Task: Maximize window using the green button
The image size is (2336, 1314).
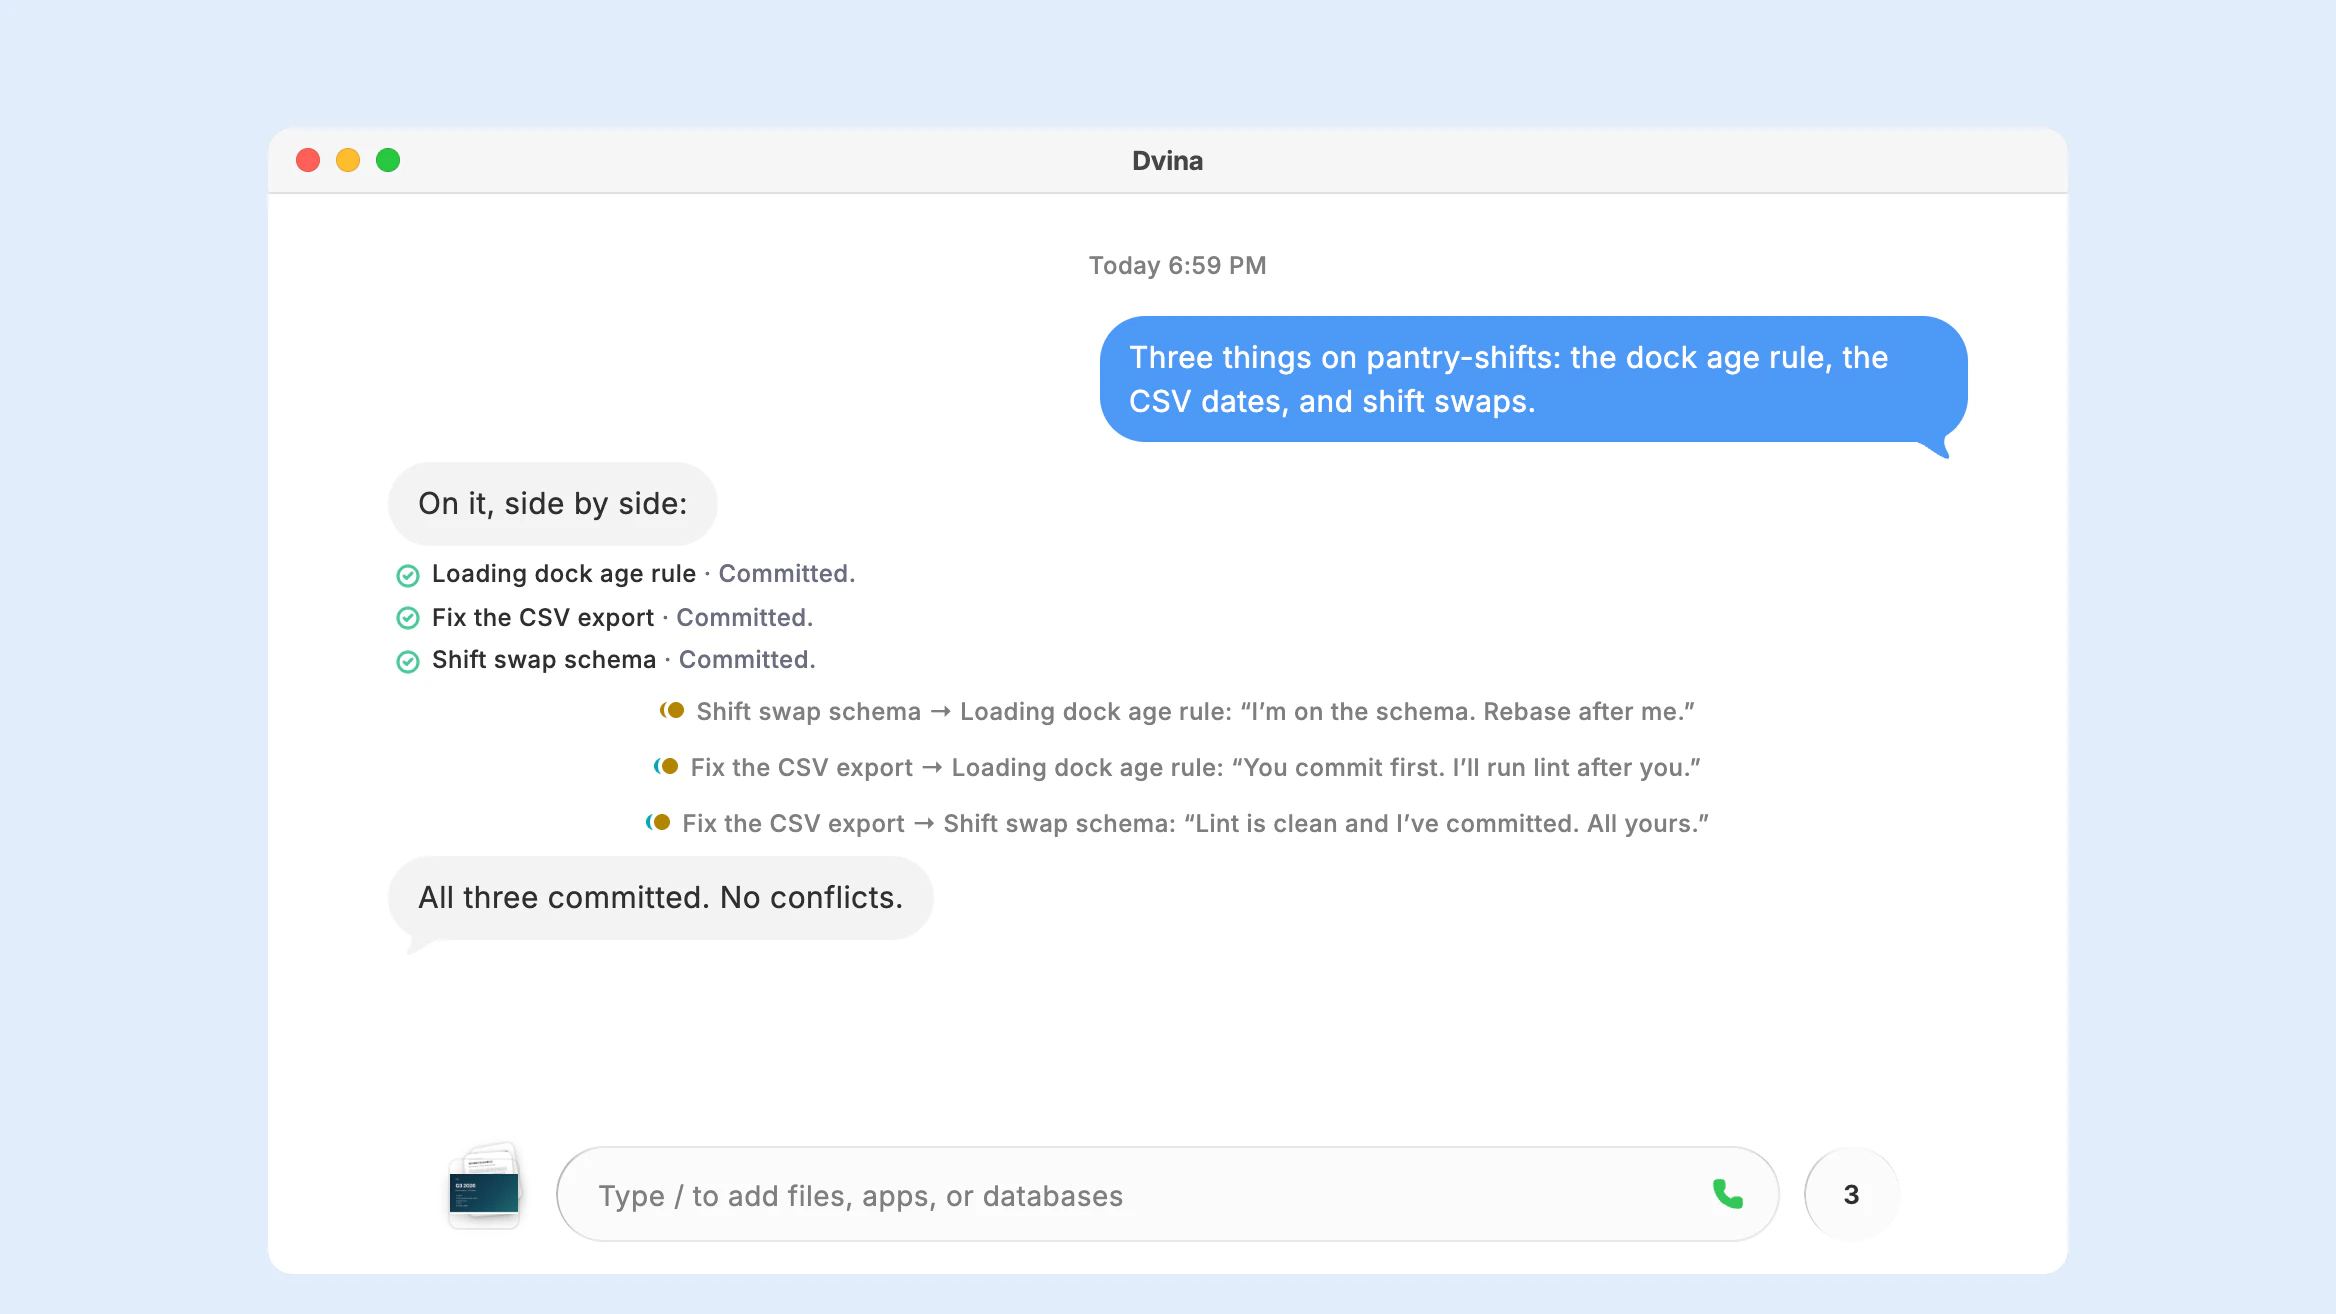Action: click(388, 160)
